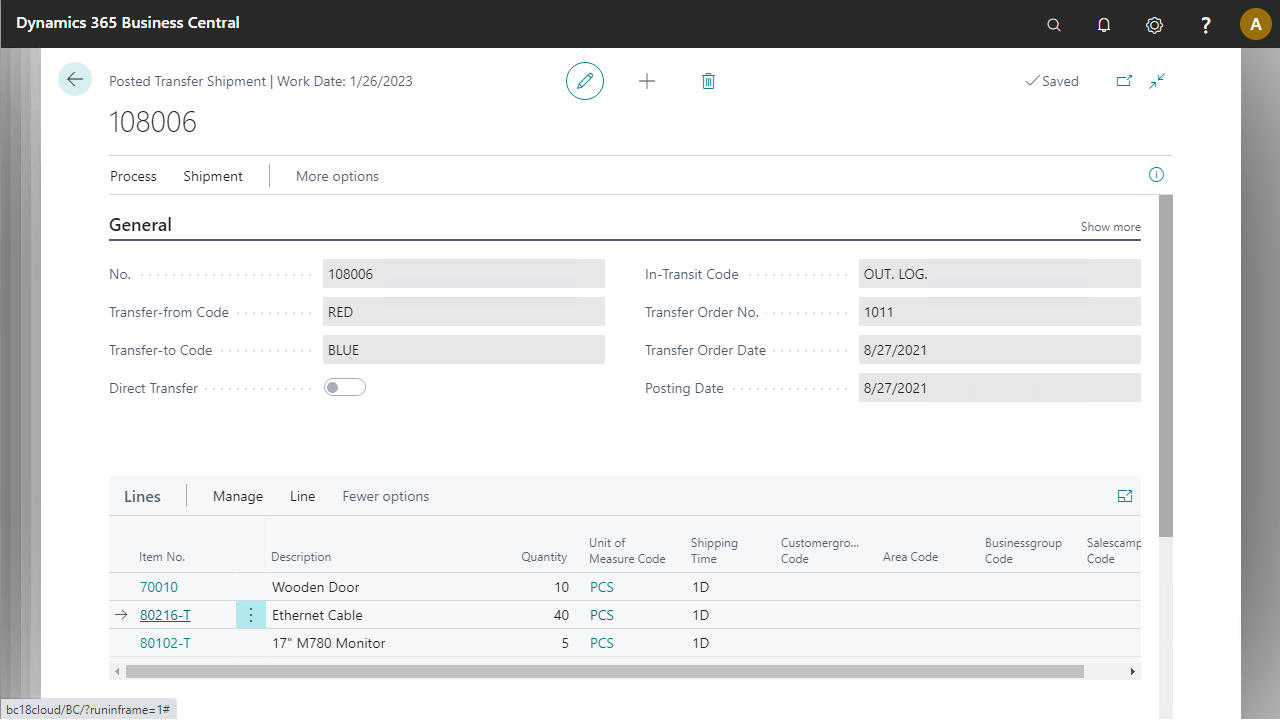The width and height of the screenshot is (1280, 720).
Task: Click quantity 10 cell
Action: [561, 587]
